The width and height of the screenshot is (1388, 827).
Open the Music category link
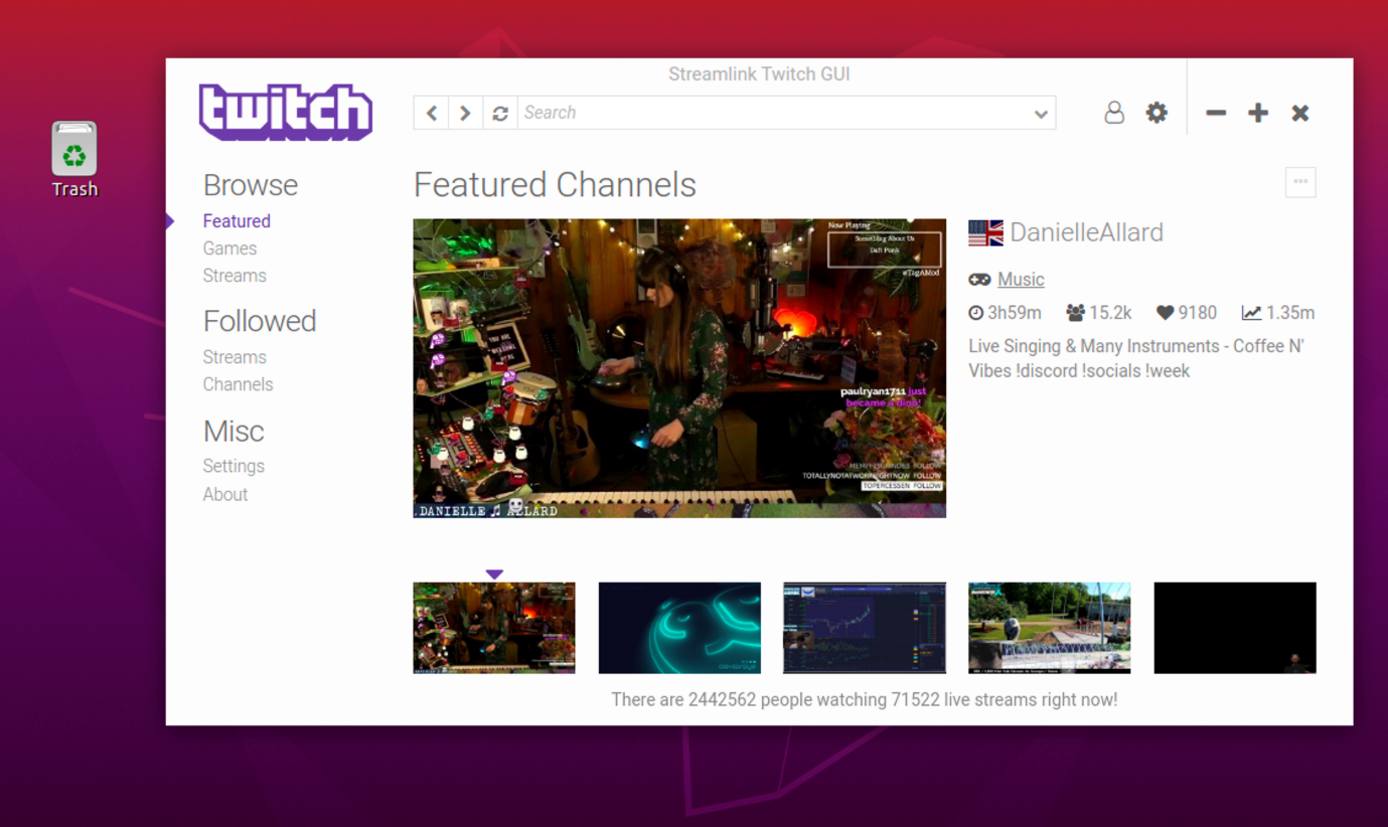1021,279
